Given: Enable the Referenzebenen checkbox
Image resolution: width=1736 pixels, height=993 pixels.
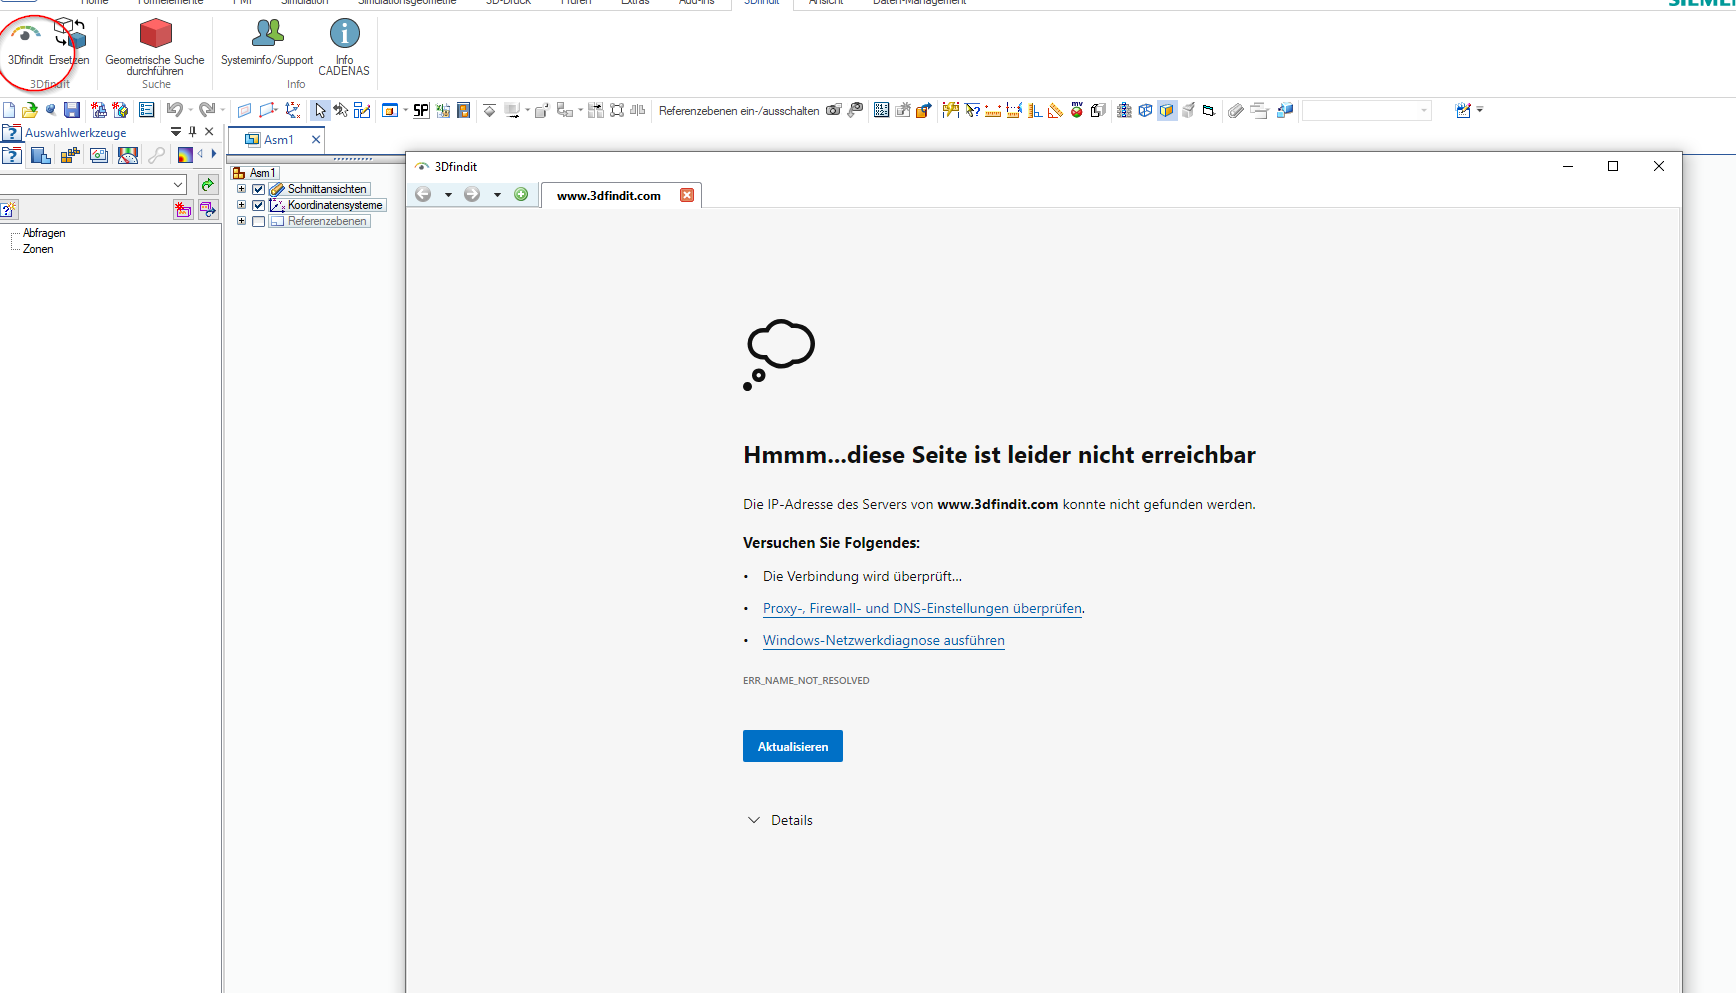Looking at the screenshot, I should [x=258, y=221].
